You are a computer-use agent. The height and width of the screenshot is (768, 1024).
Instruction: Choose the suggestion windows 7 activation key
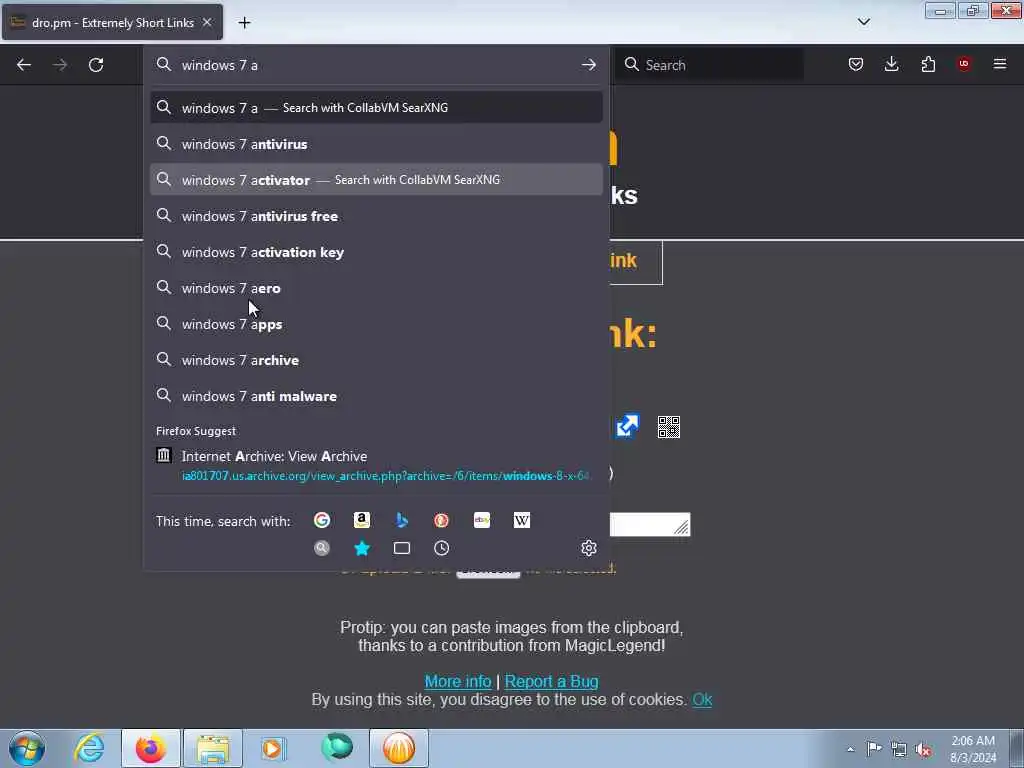[376, 251]
